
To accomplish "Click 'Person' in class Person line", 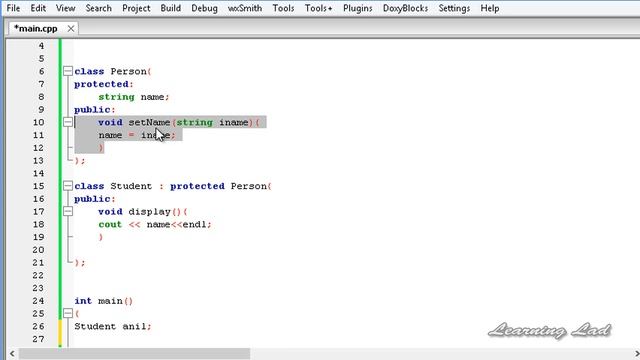I will (128, 71).
